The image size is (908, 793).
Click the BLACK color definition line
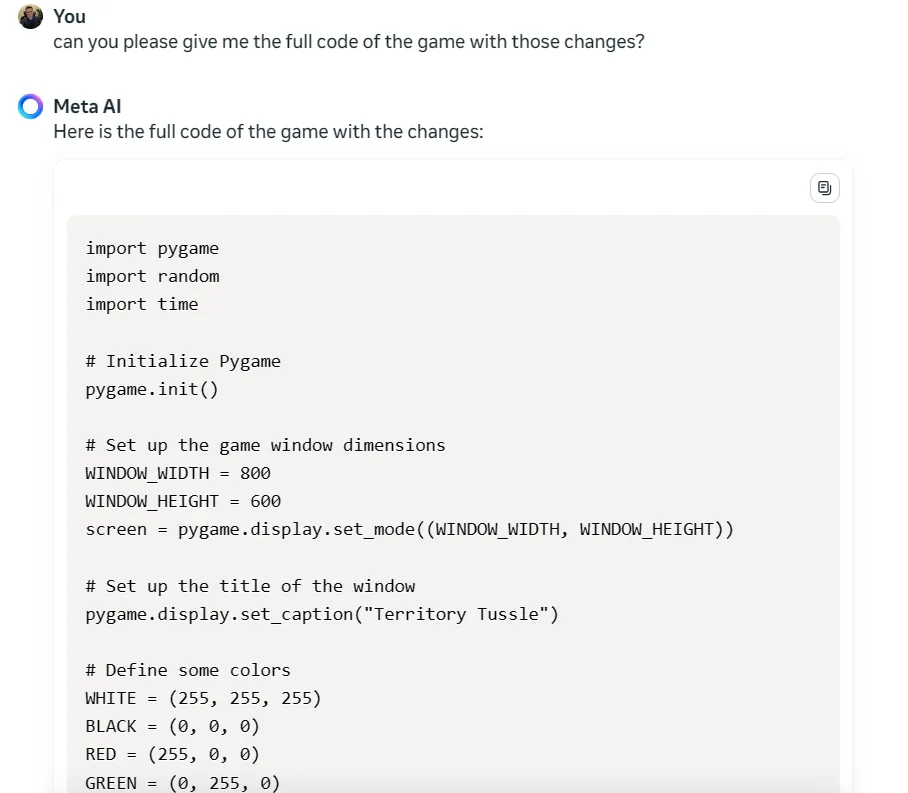click(x=172, y=726)
